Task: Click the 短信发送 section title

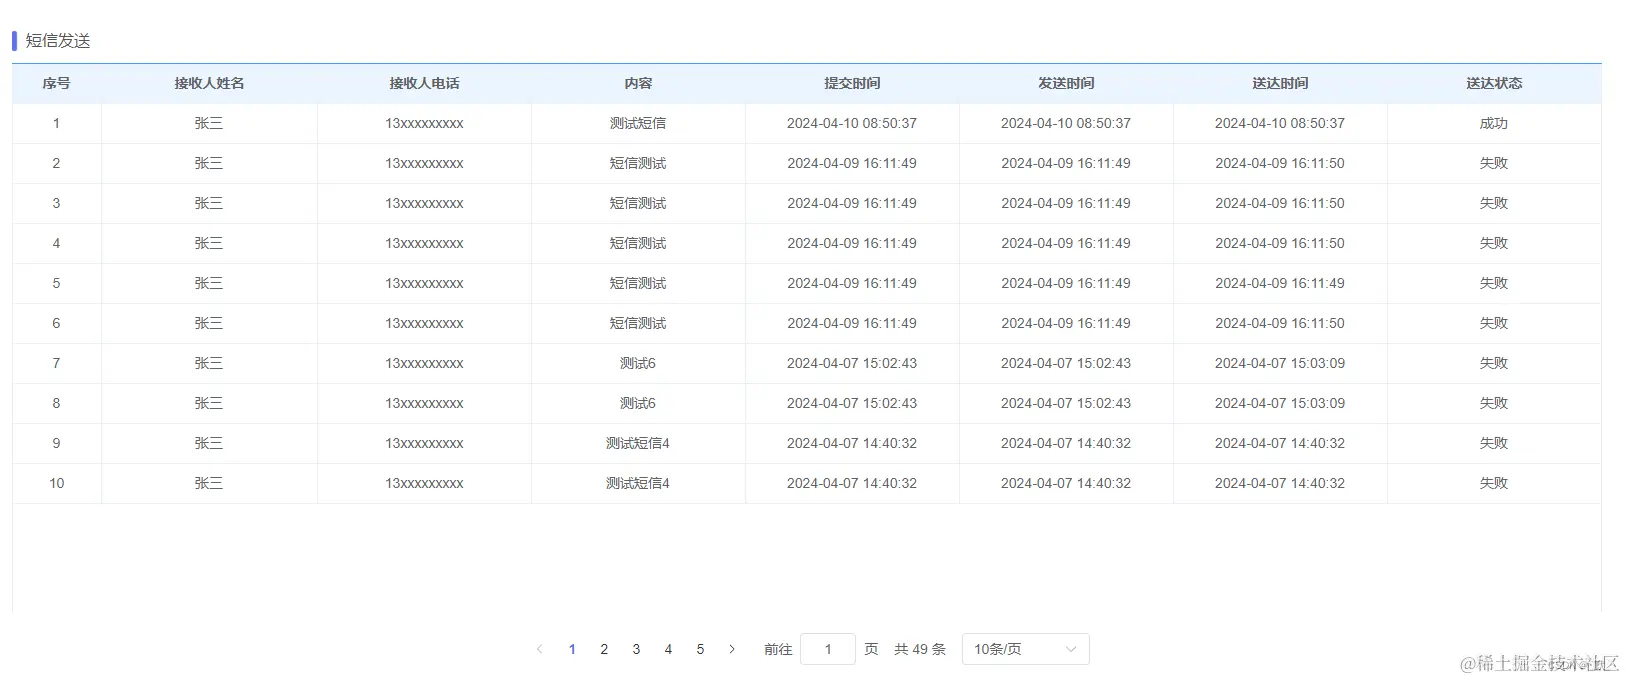Action: pyautogui.click(x=58, y=41)
